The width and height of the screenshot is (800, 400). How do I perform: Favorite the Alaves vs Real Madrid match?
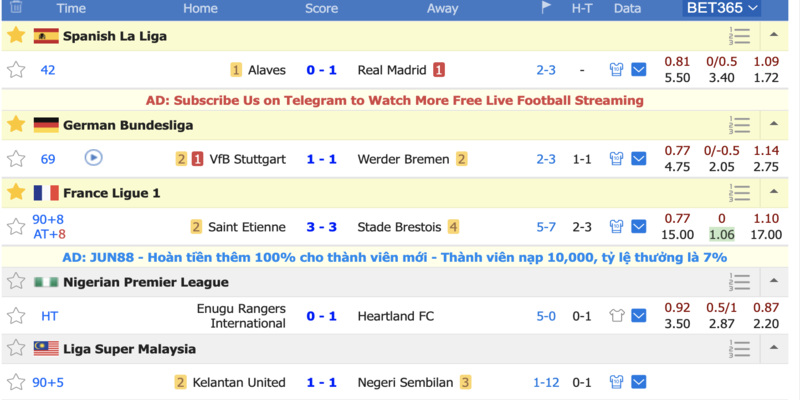click(16, 70)
